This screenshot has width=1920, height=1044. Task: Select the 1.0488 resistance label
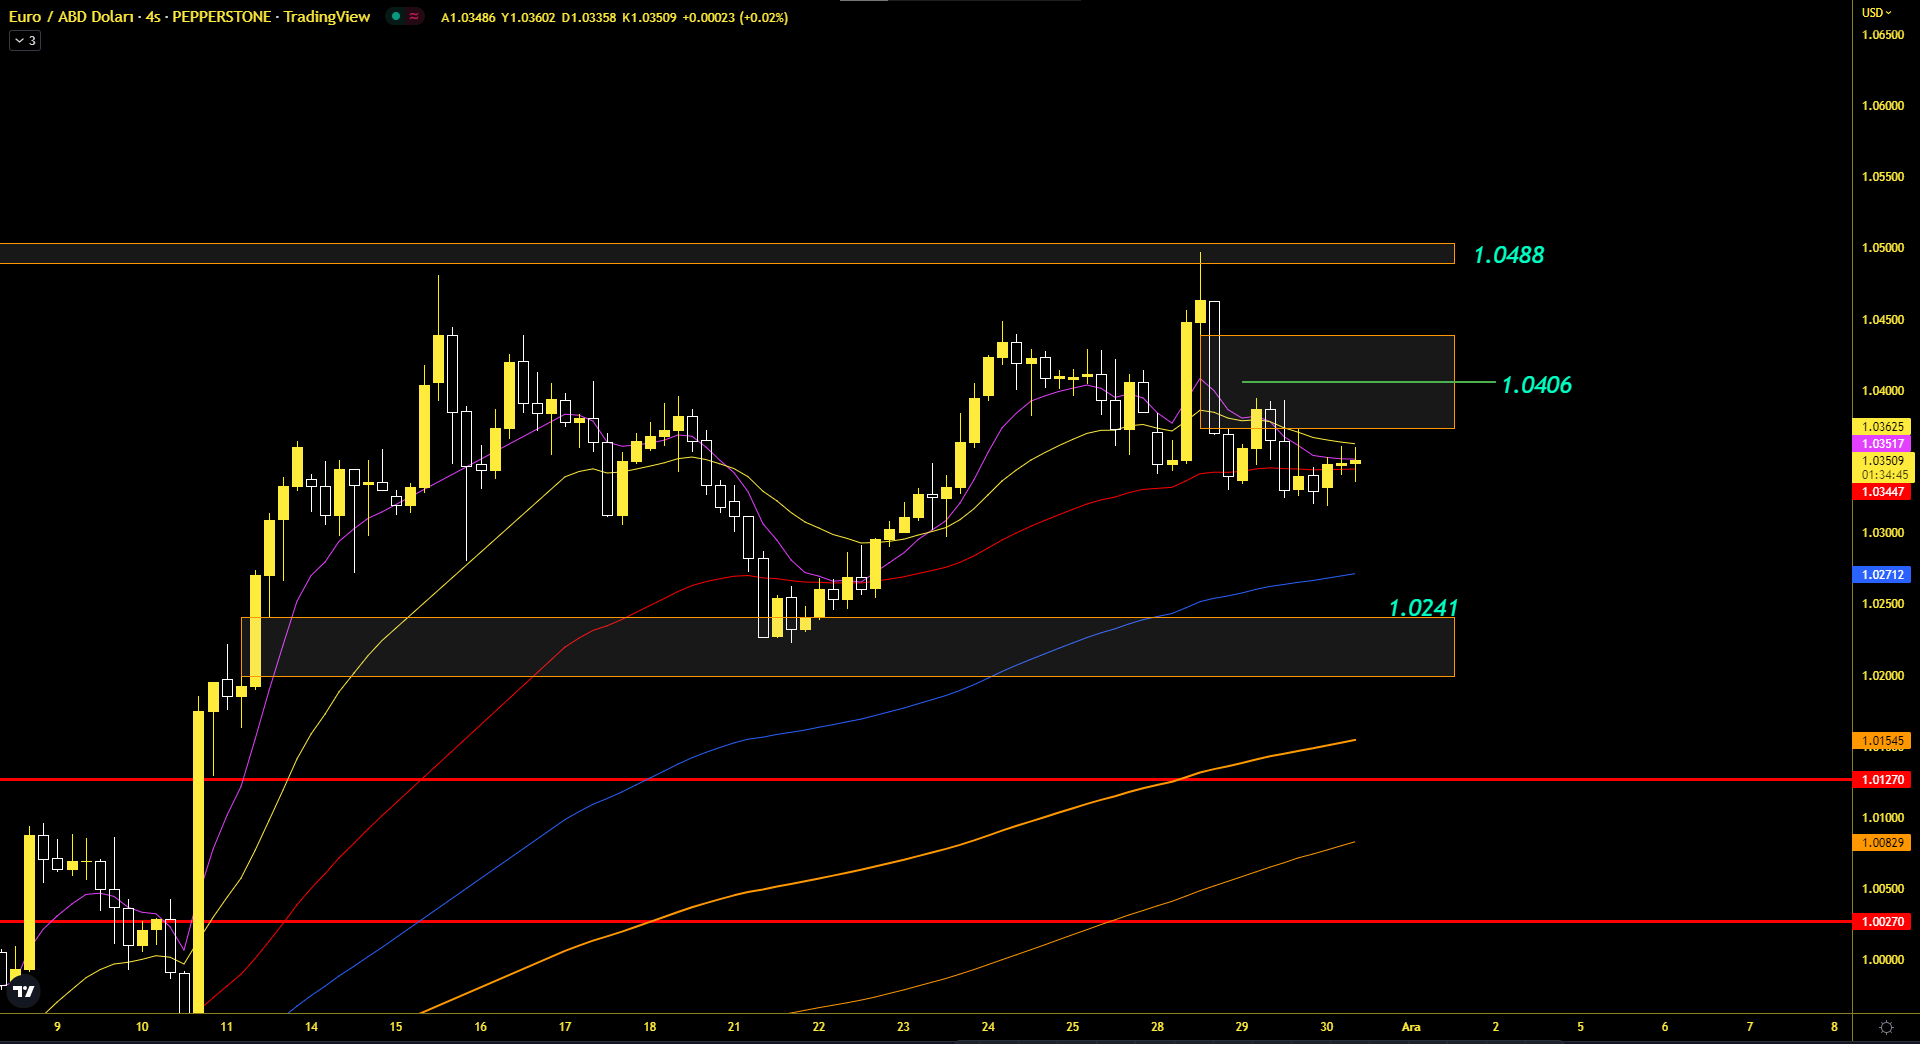[1508, 255]
